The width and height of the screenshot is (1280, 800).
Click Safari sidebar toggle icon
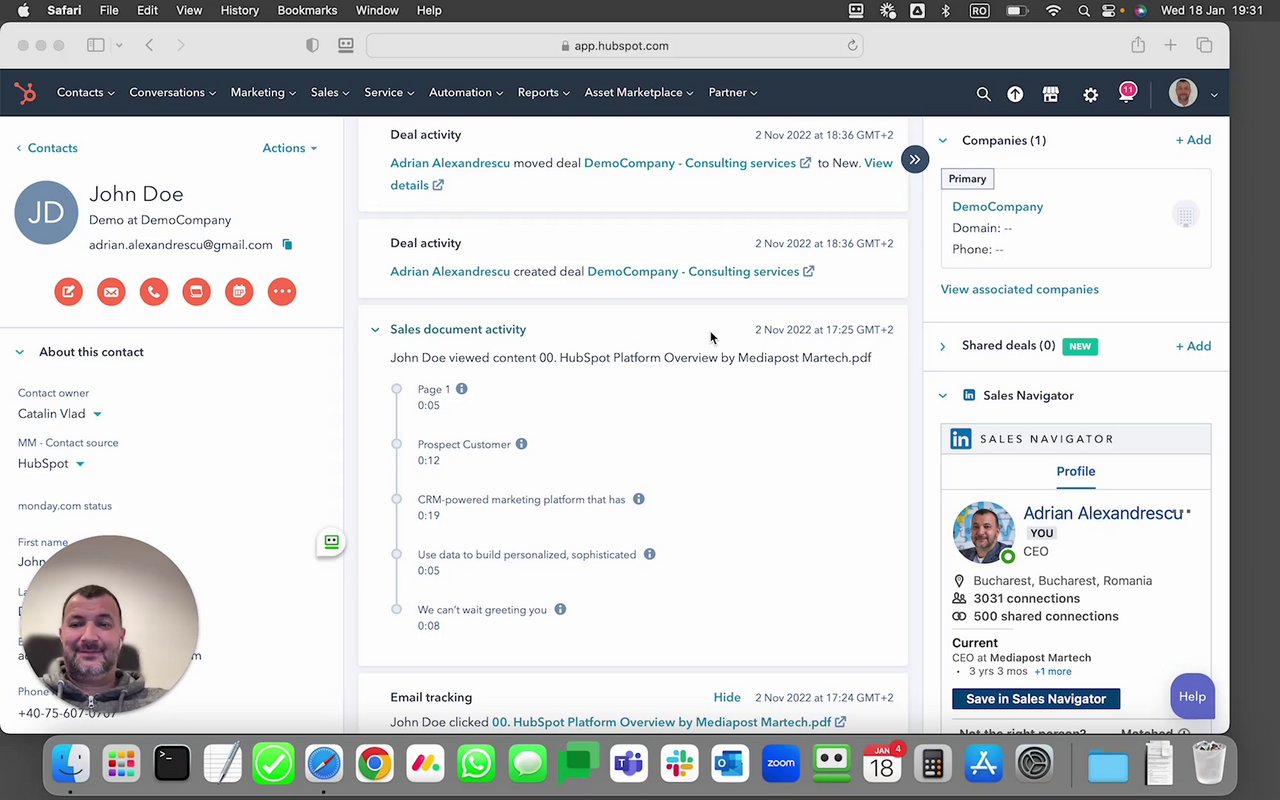pyautogui.click(x=96, y=45)
